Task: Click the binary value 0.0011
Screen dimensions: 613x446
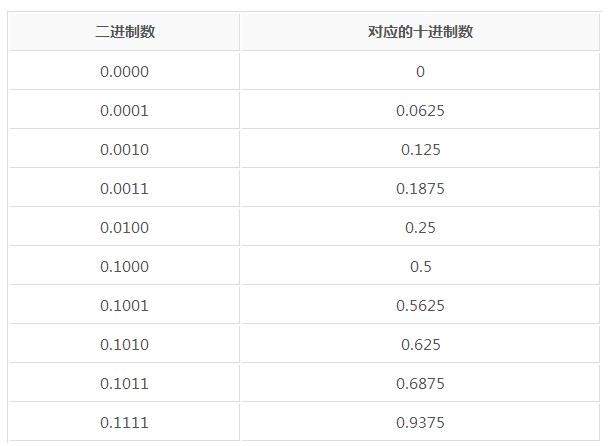Action: 125,188
